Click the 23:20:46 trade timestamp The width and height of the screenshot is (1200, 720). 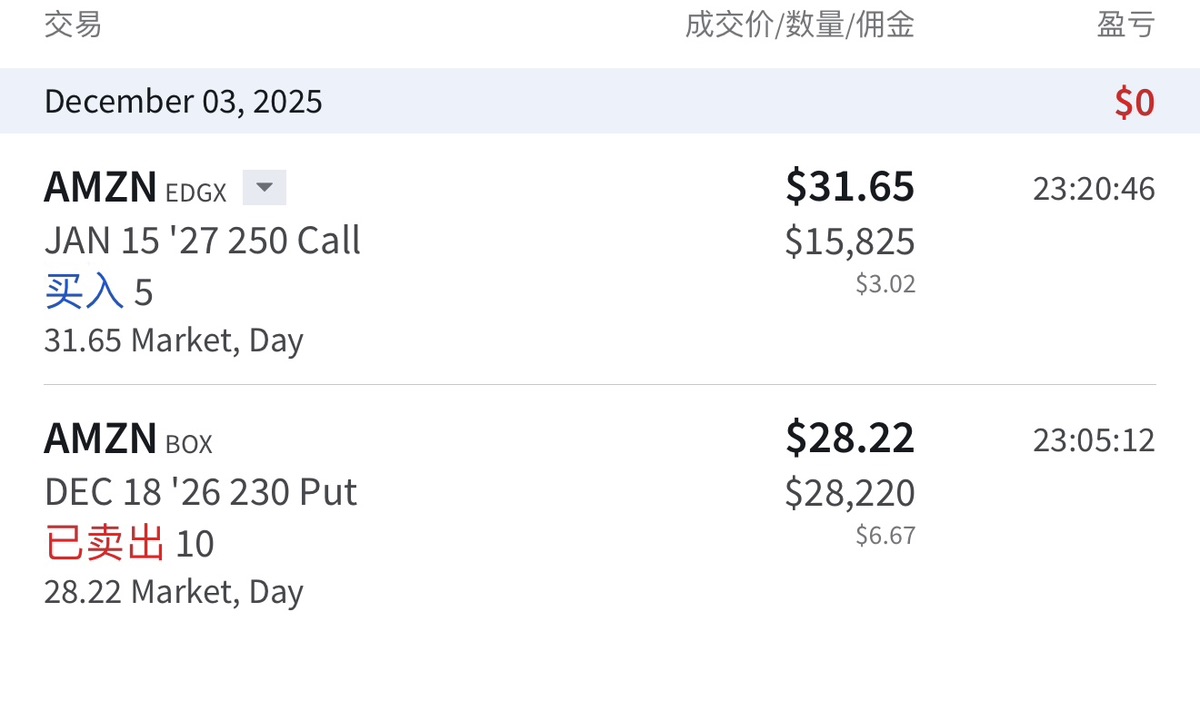tap(1094, 189)
